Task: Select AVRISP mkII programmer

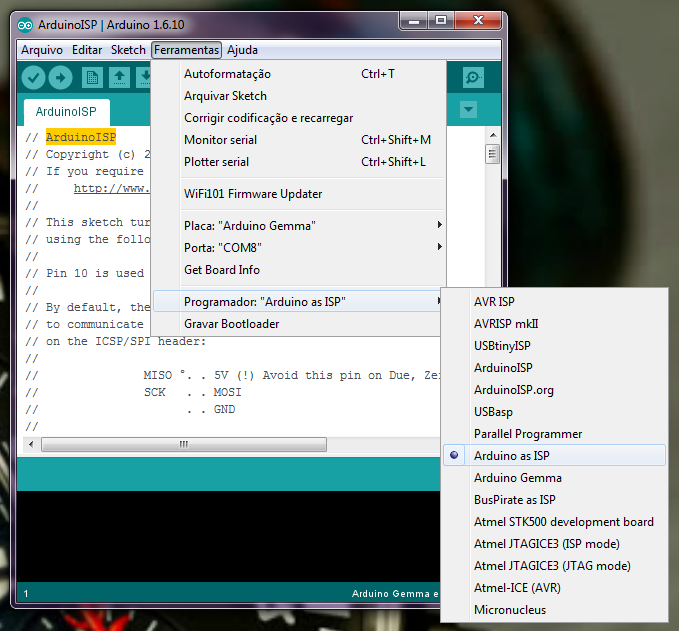Action: pos(554,324)
